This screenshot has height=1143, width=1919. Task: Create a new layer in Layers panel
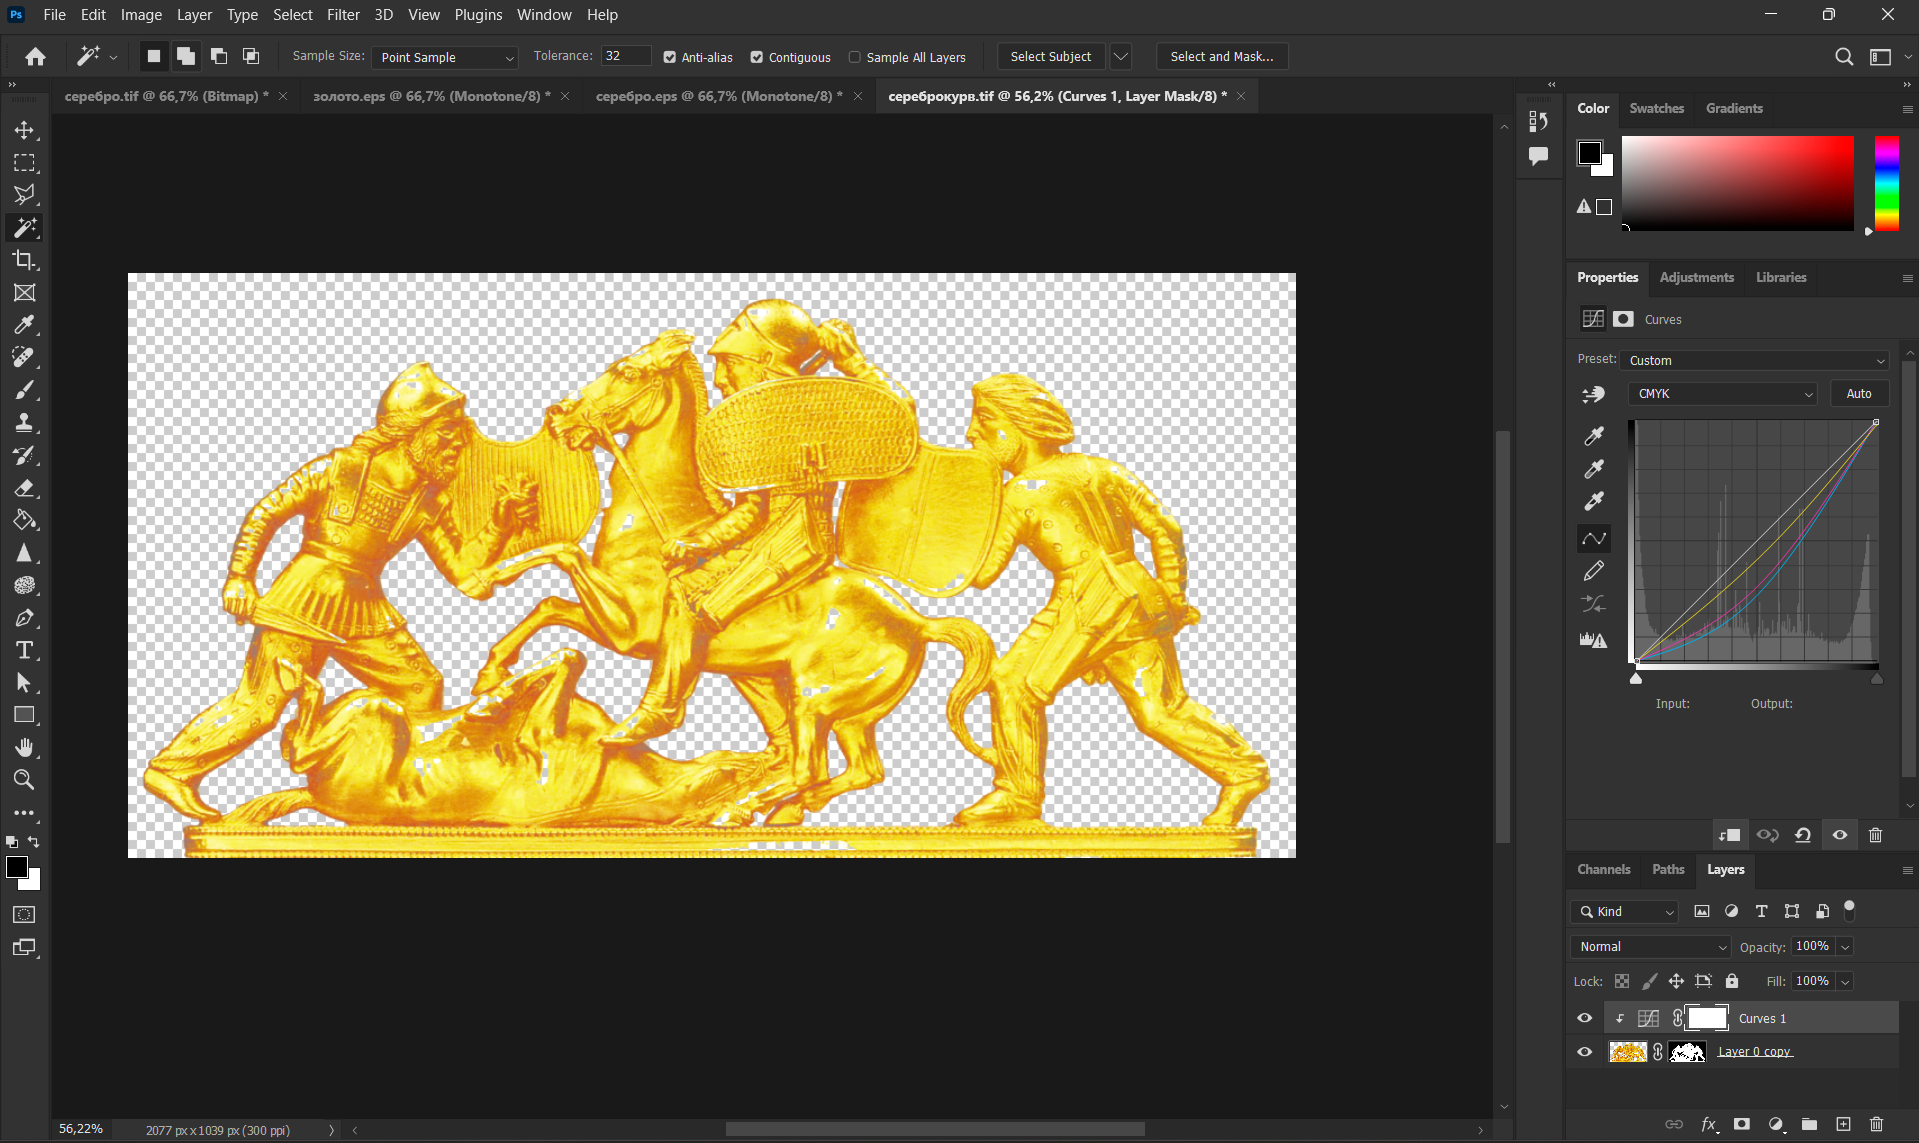(1843, 1124)
